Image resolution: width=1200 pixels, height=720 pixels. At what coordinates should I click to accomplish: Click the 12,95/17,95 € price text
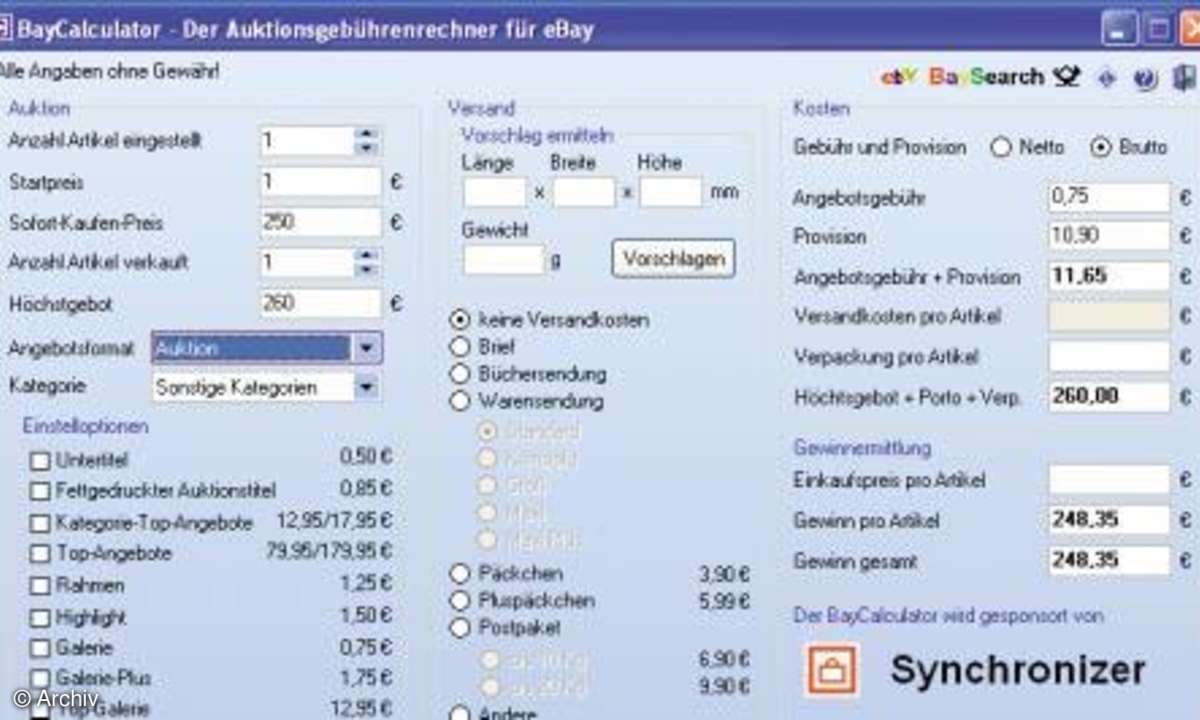[x=334, y=521]
